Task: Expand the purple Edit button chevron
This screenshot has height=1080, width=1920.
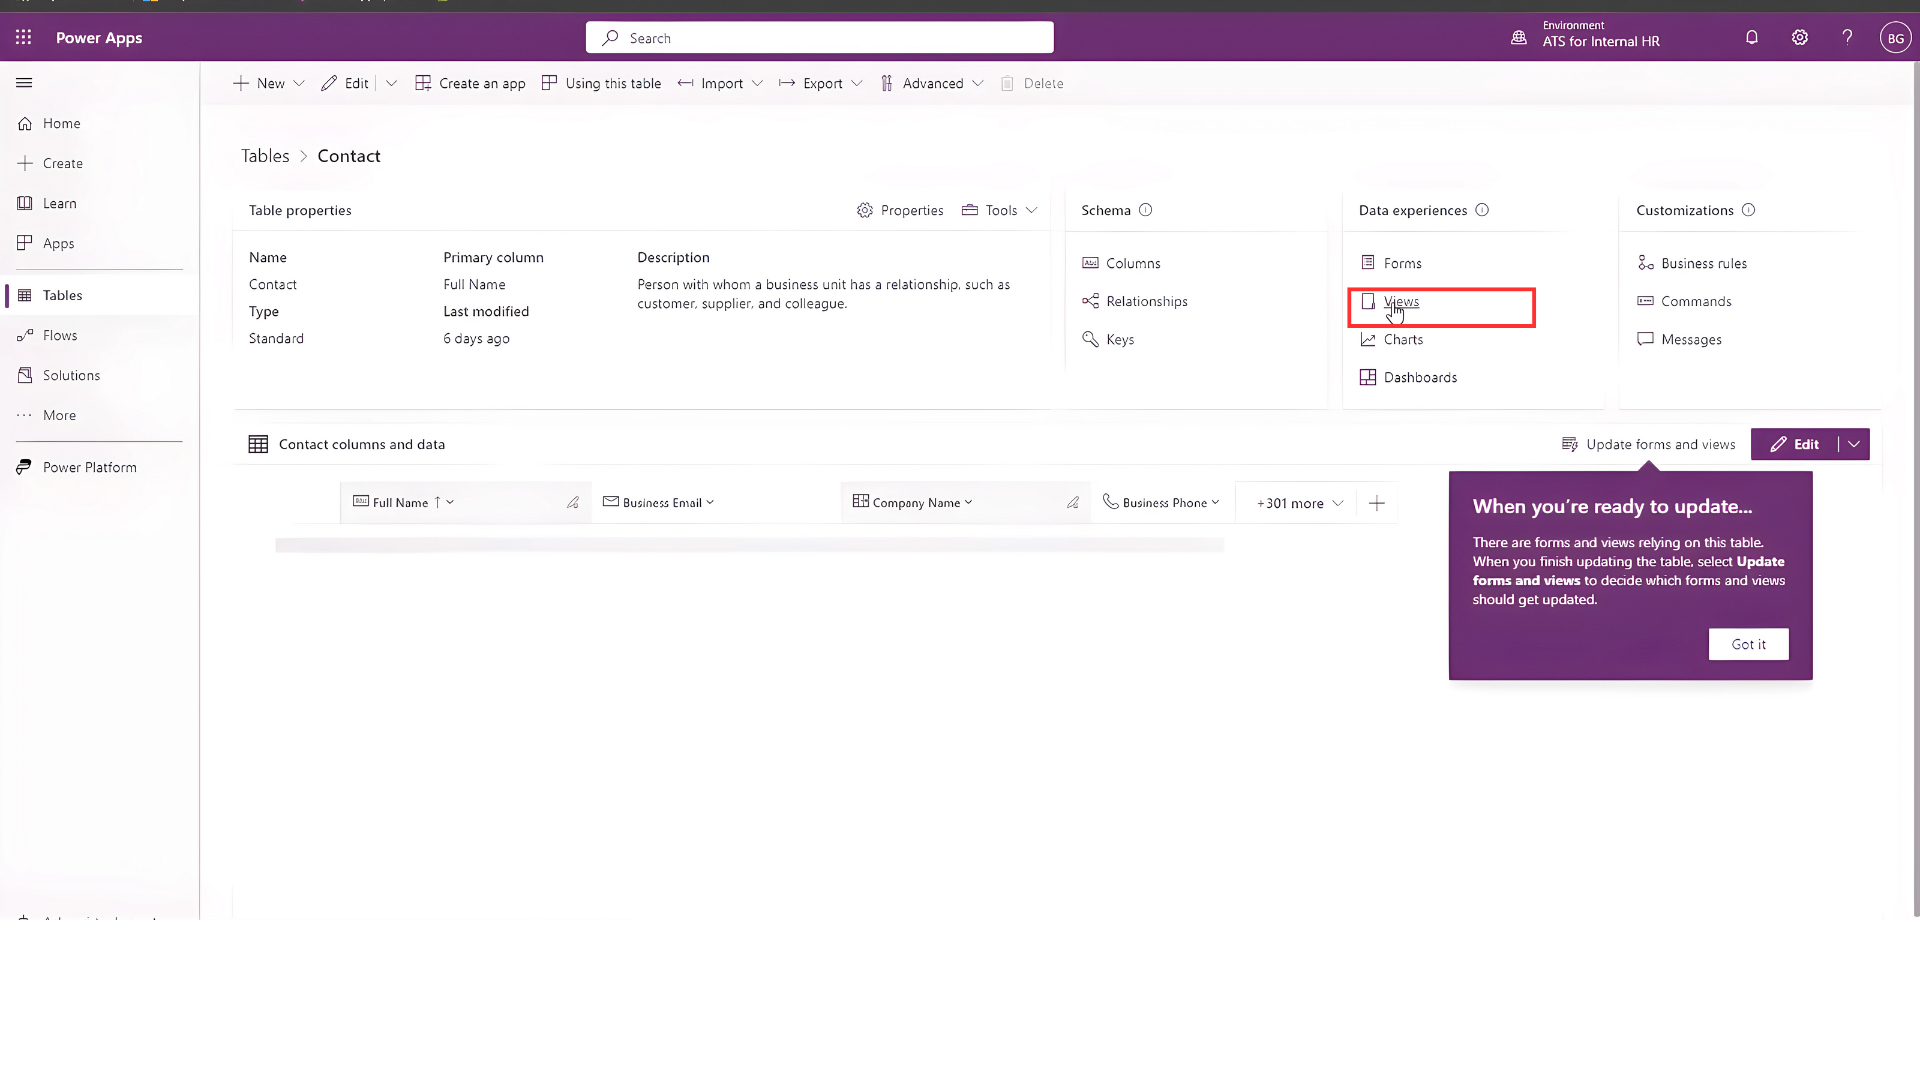Action: (x=1854, y=444)
